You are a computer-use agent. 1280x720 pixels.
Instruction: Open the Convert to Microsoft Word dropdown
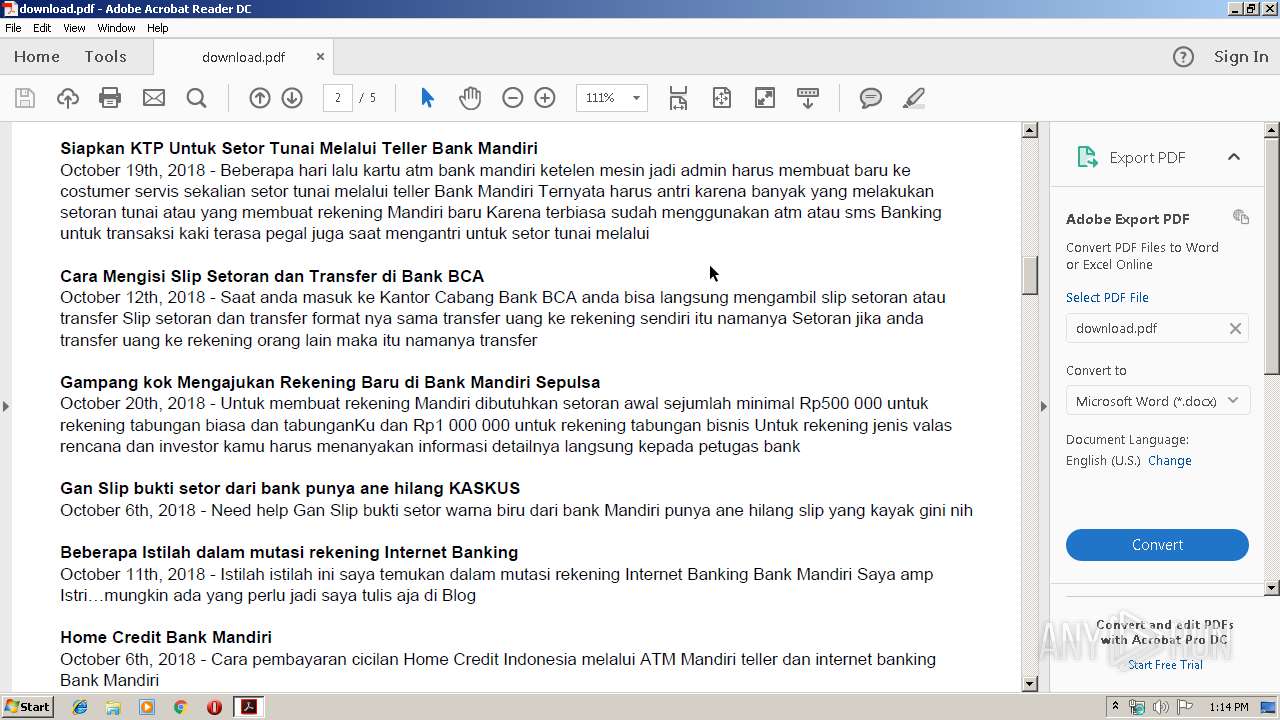point(1157,401)
